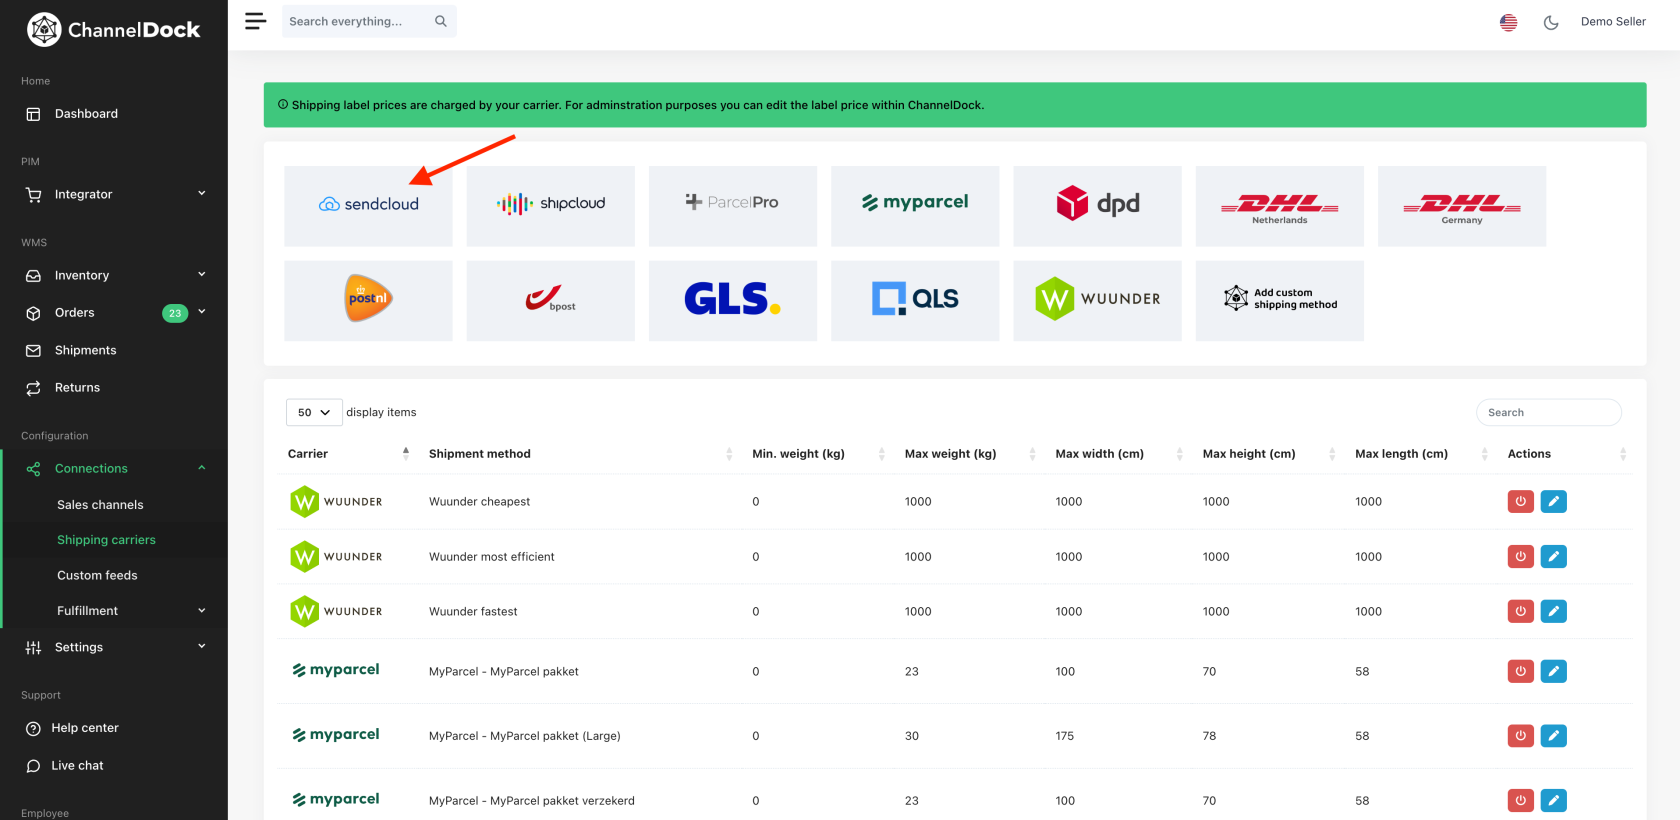This screenshot has height=820, width=1680.
Task: Sort by Max height (cm) column
Action: [x=1269, y=454]
